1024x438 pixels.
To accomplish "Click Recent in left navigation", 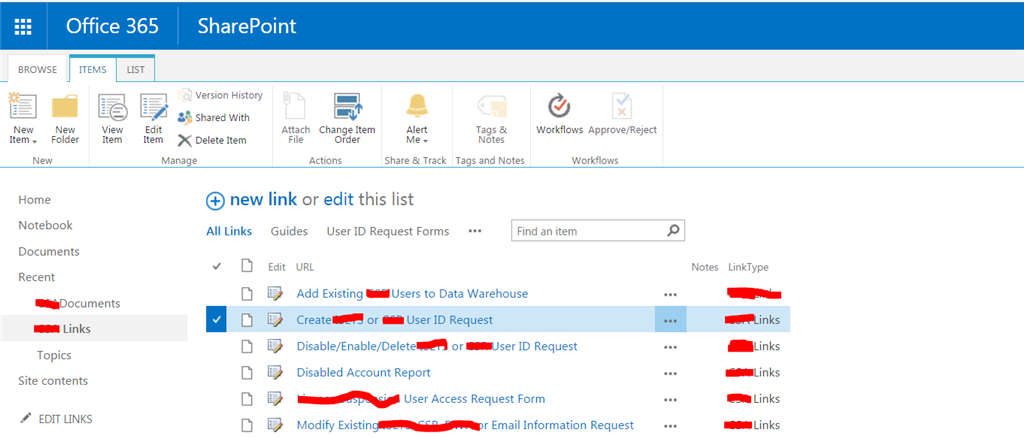I will pos(37,277).
